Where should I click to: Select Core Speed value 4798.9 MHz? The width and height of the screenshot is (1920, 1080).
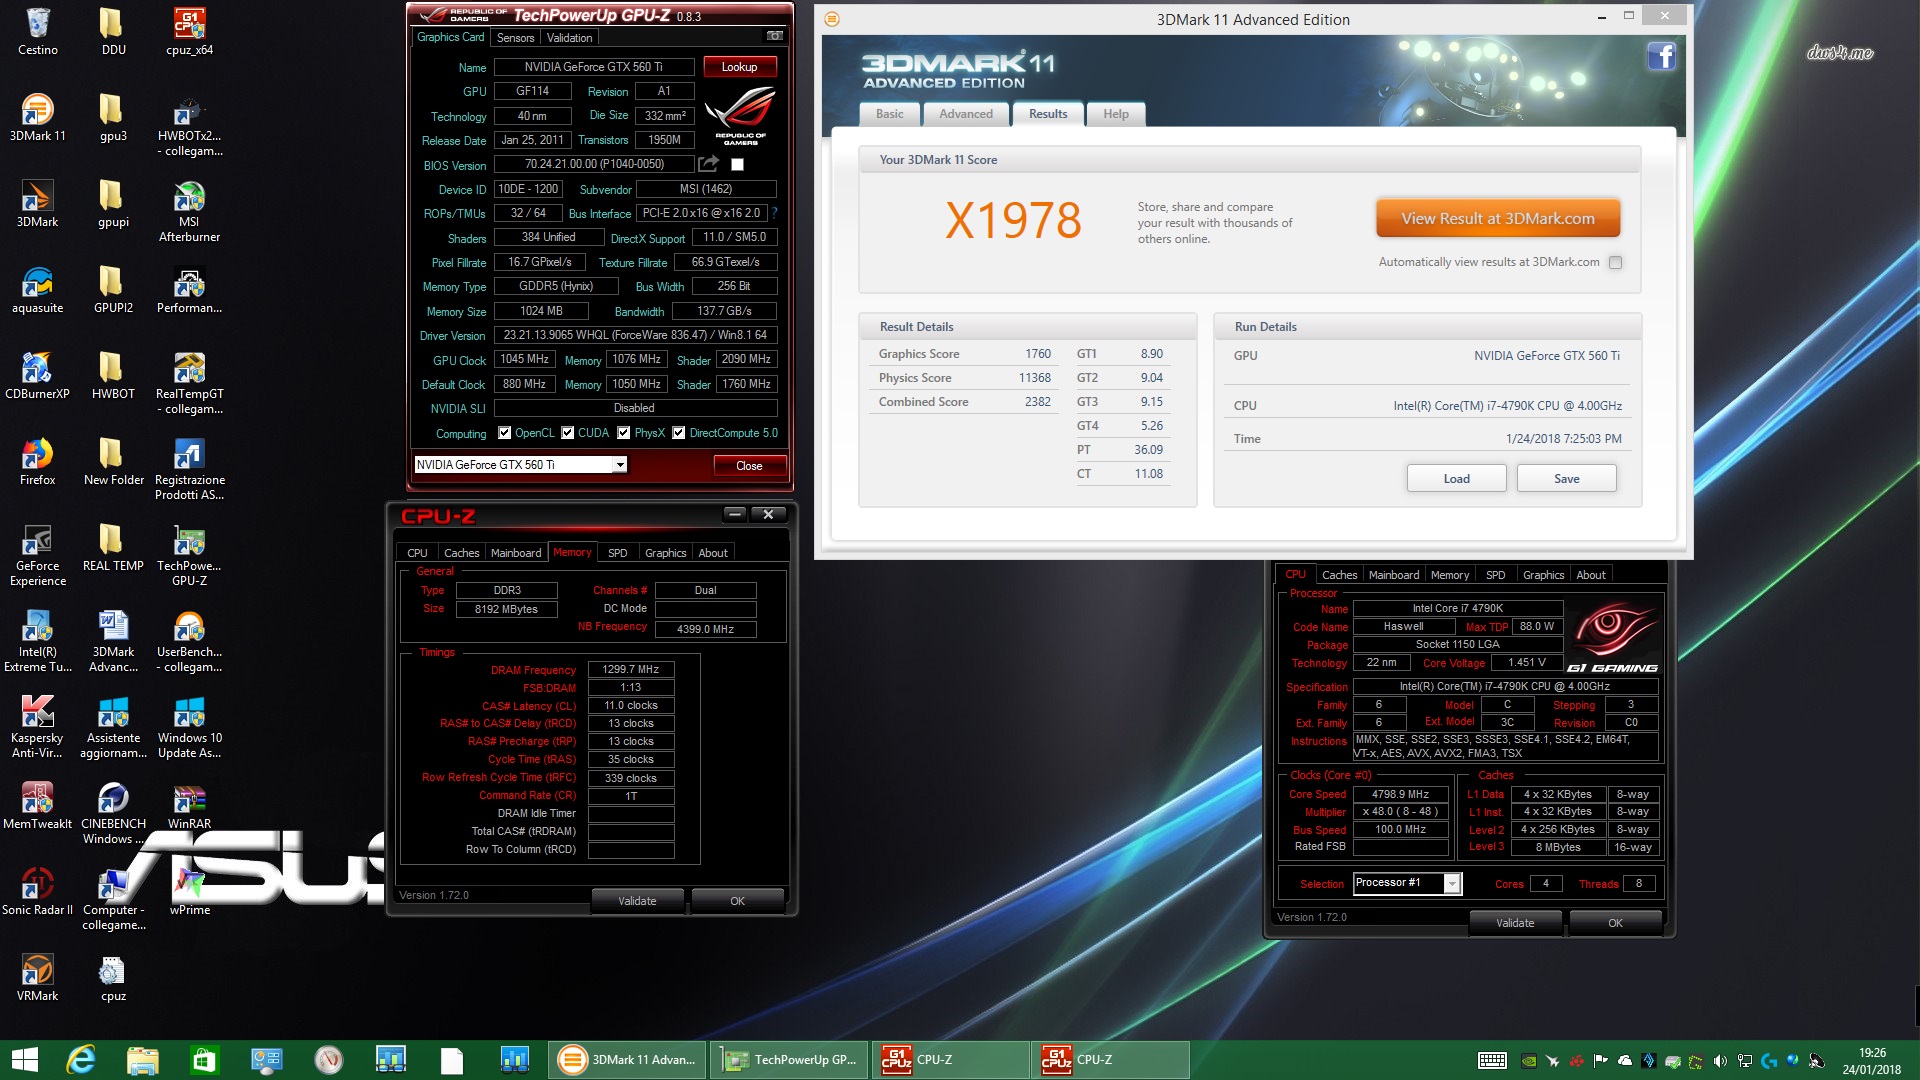(1400, 794)
